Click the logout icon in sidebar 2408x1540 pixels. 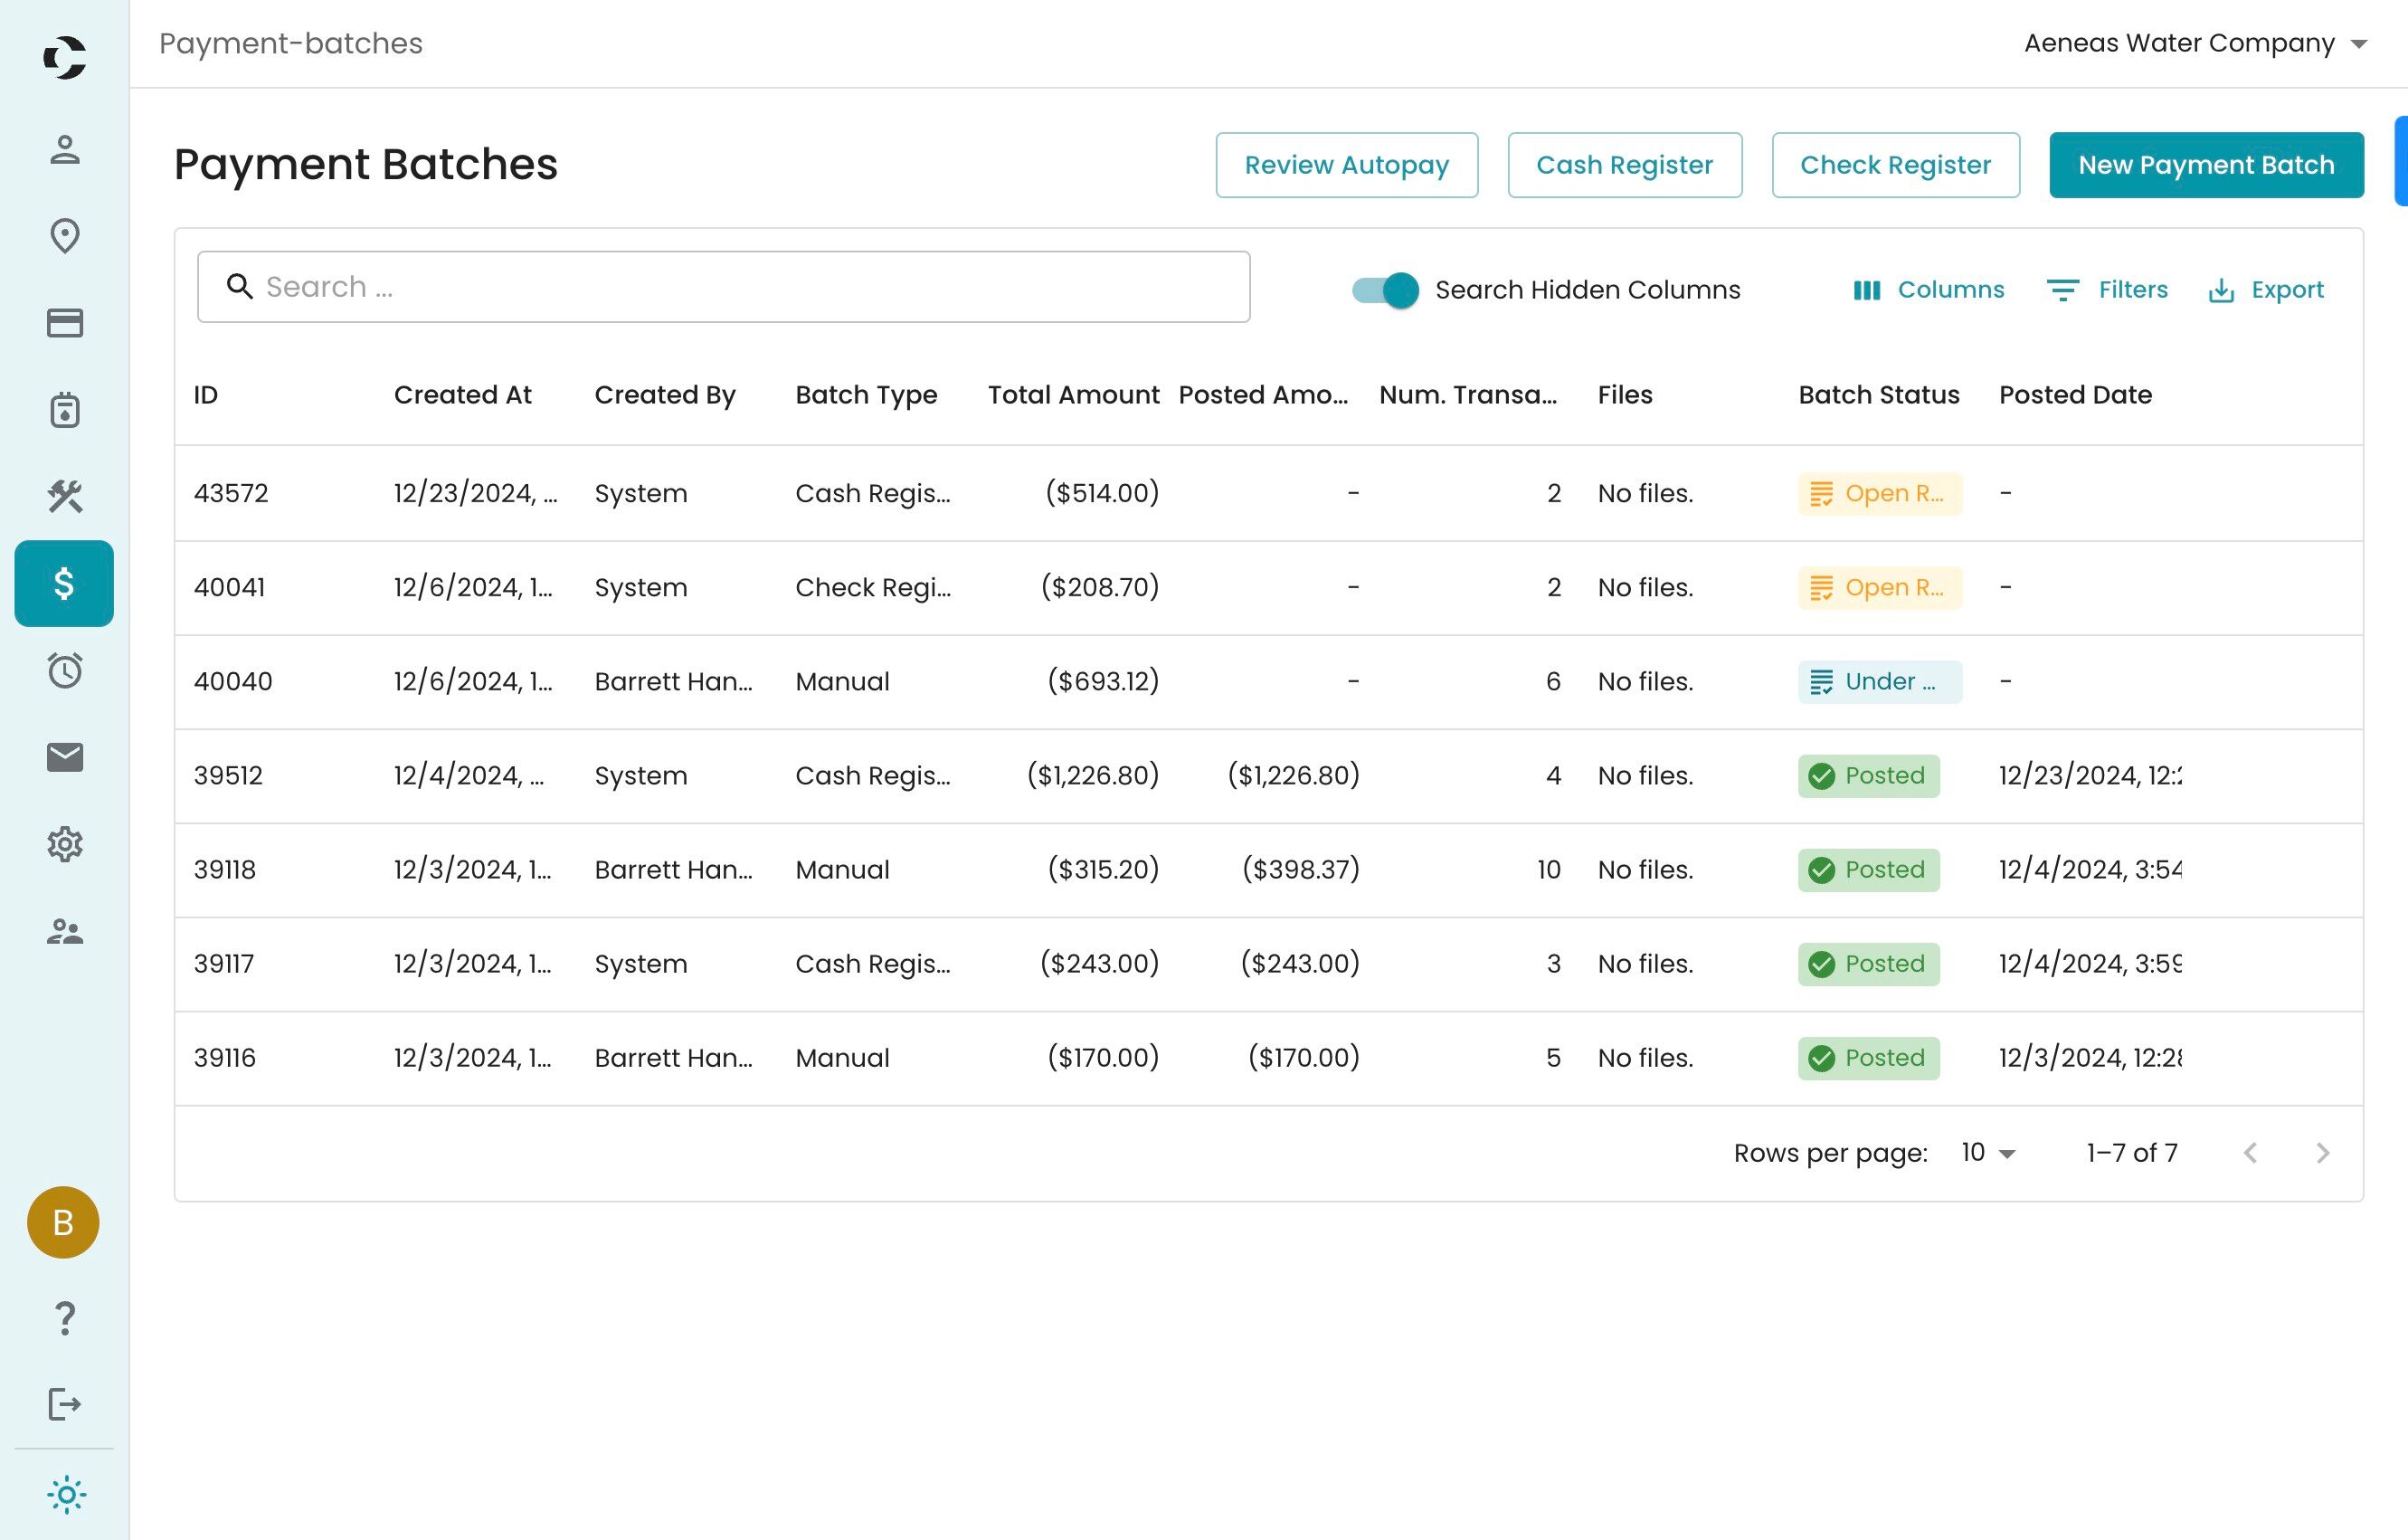65,1404
